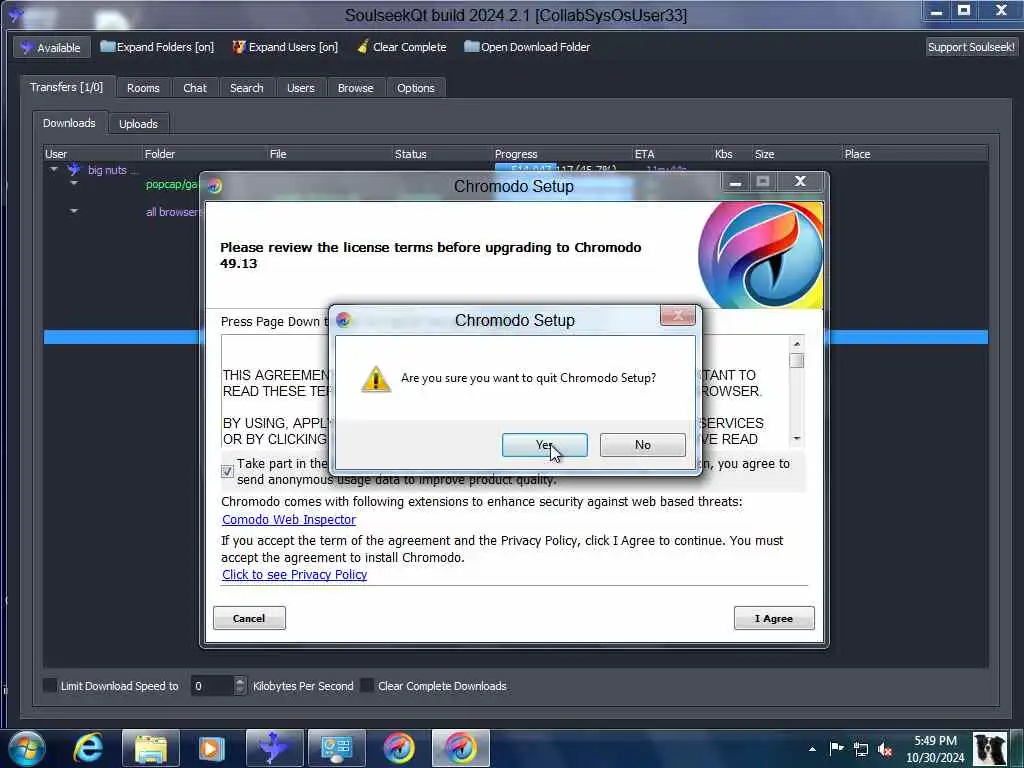Switch to Soulseek taskbar icon
Viewport: 1024px width, 768px height.
(x=274, y=748)
